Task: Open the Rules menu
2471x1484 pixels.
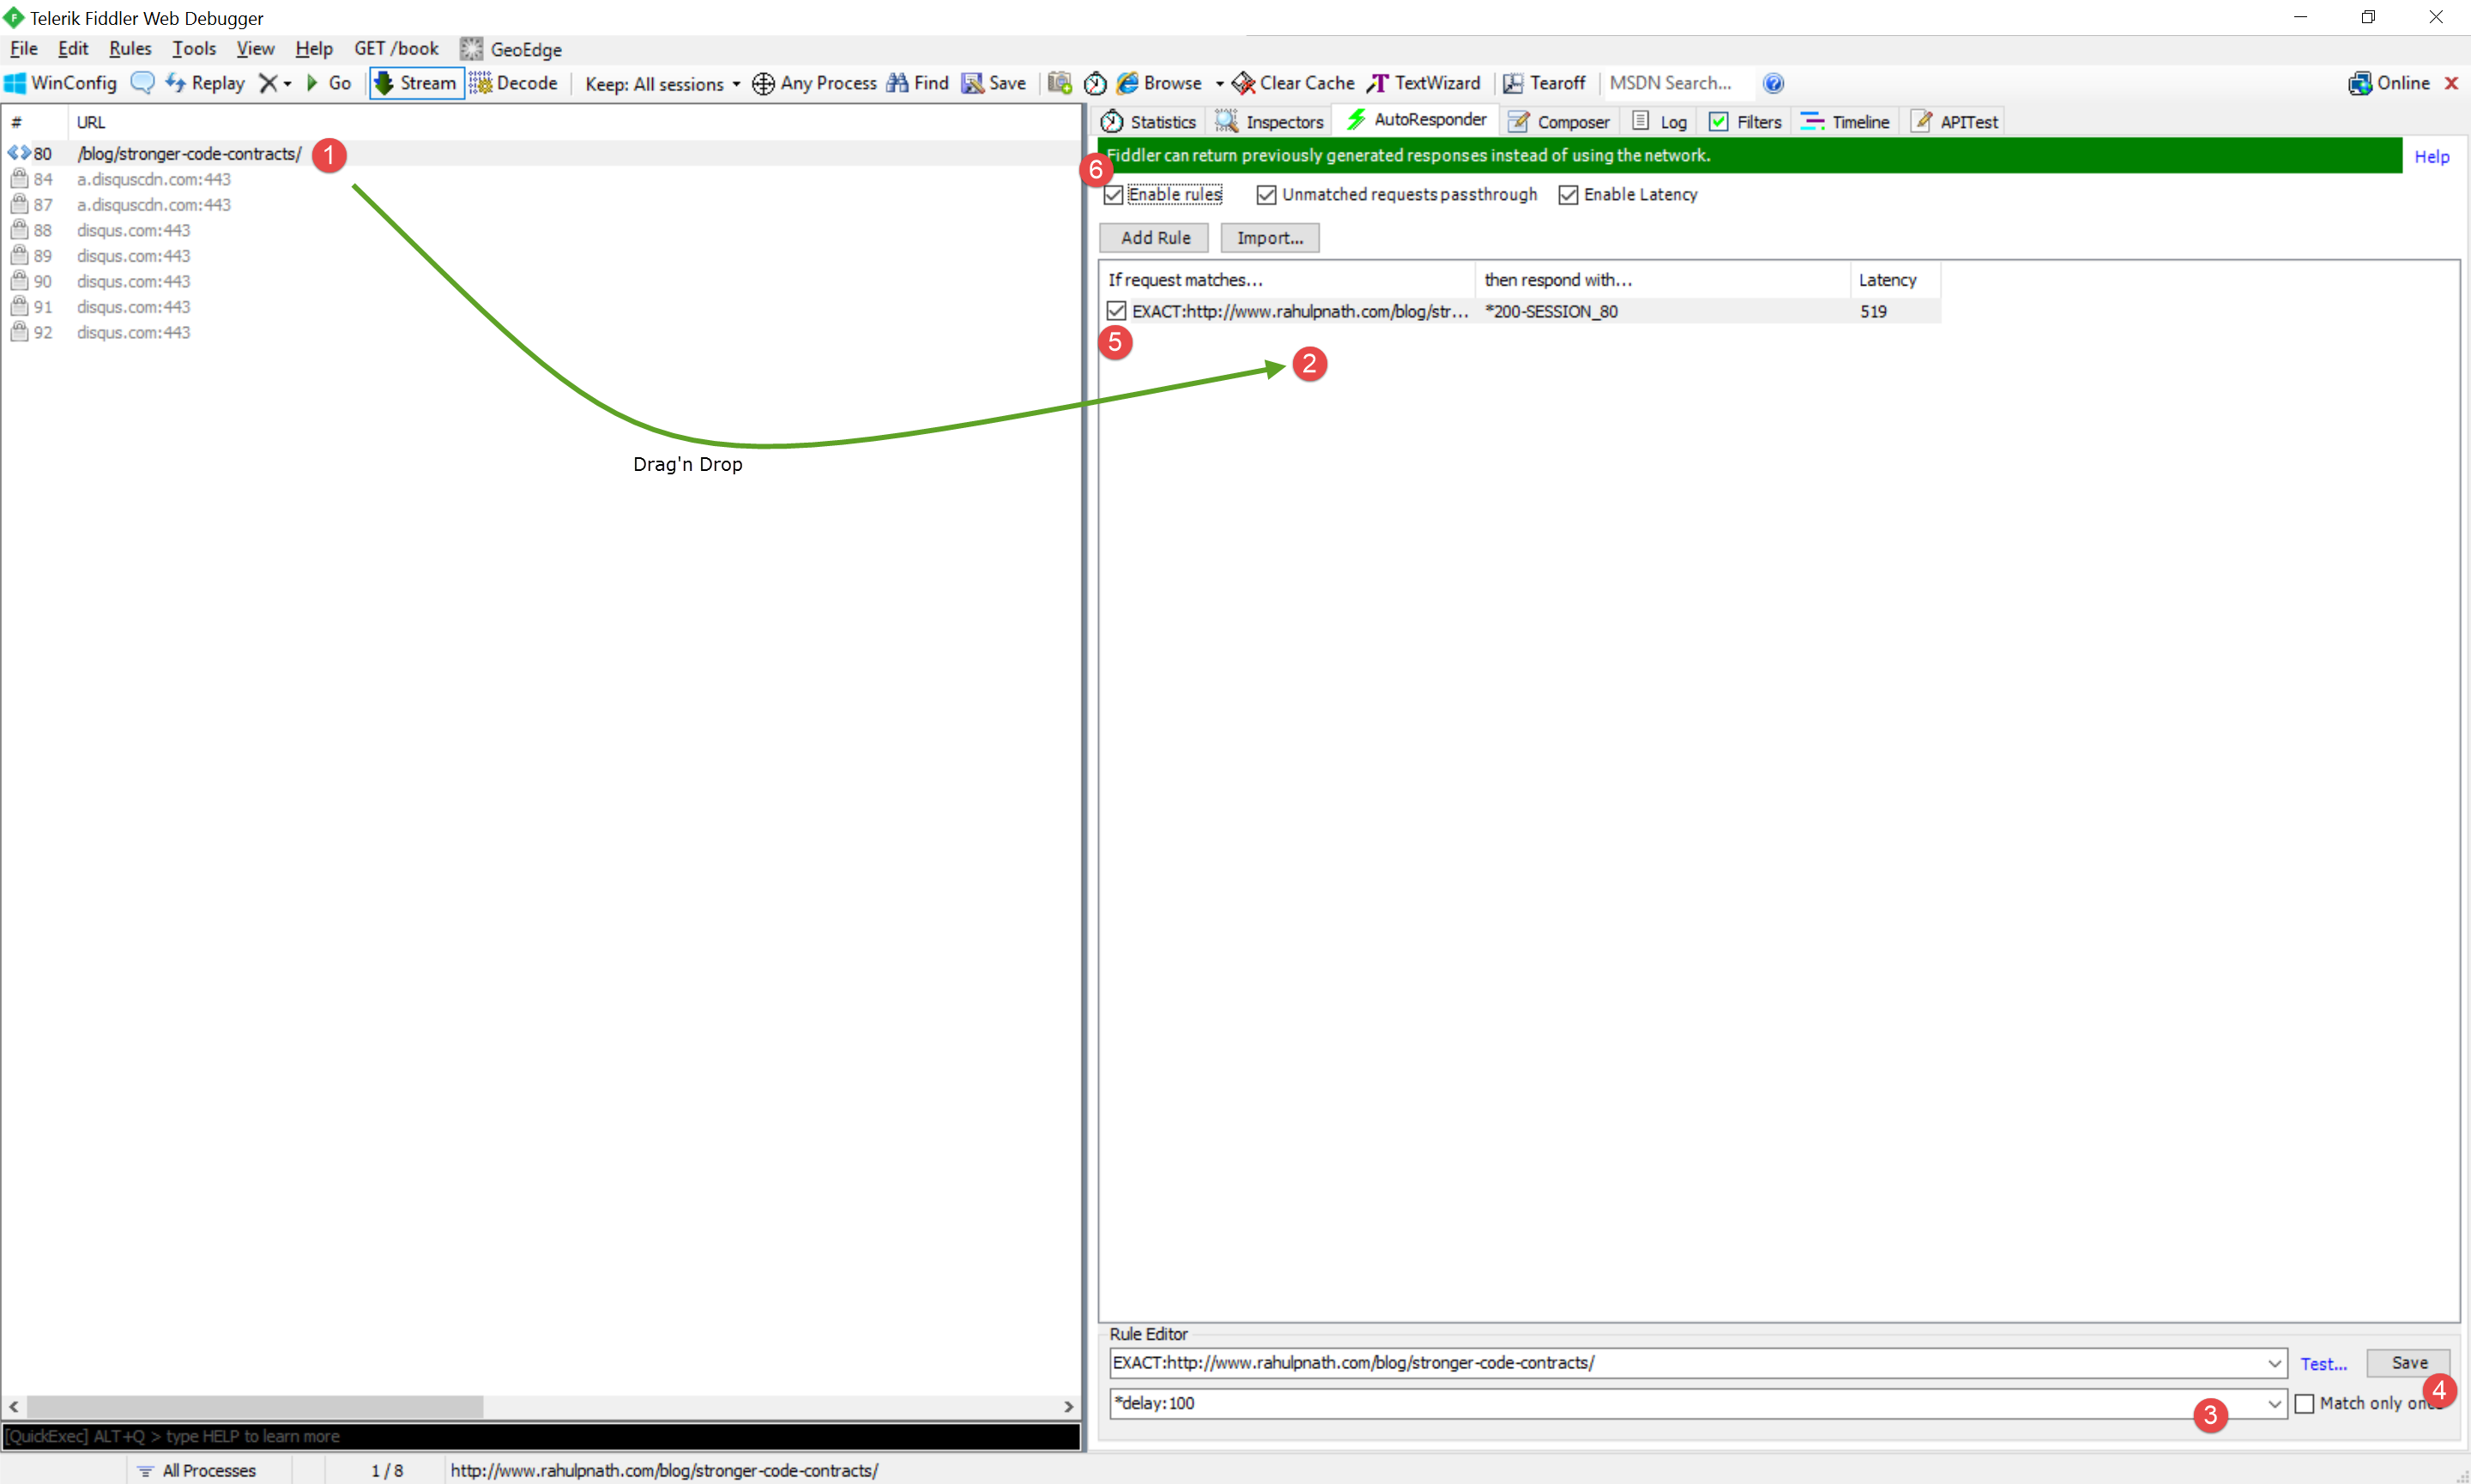Action: [x=130, y=48]
